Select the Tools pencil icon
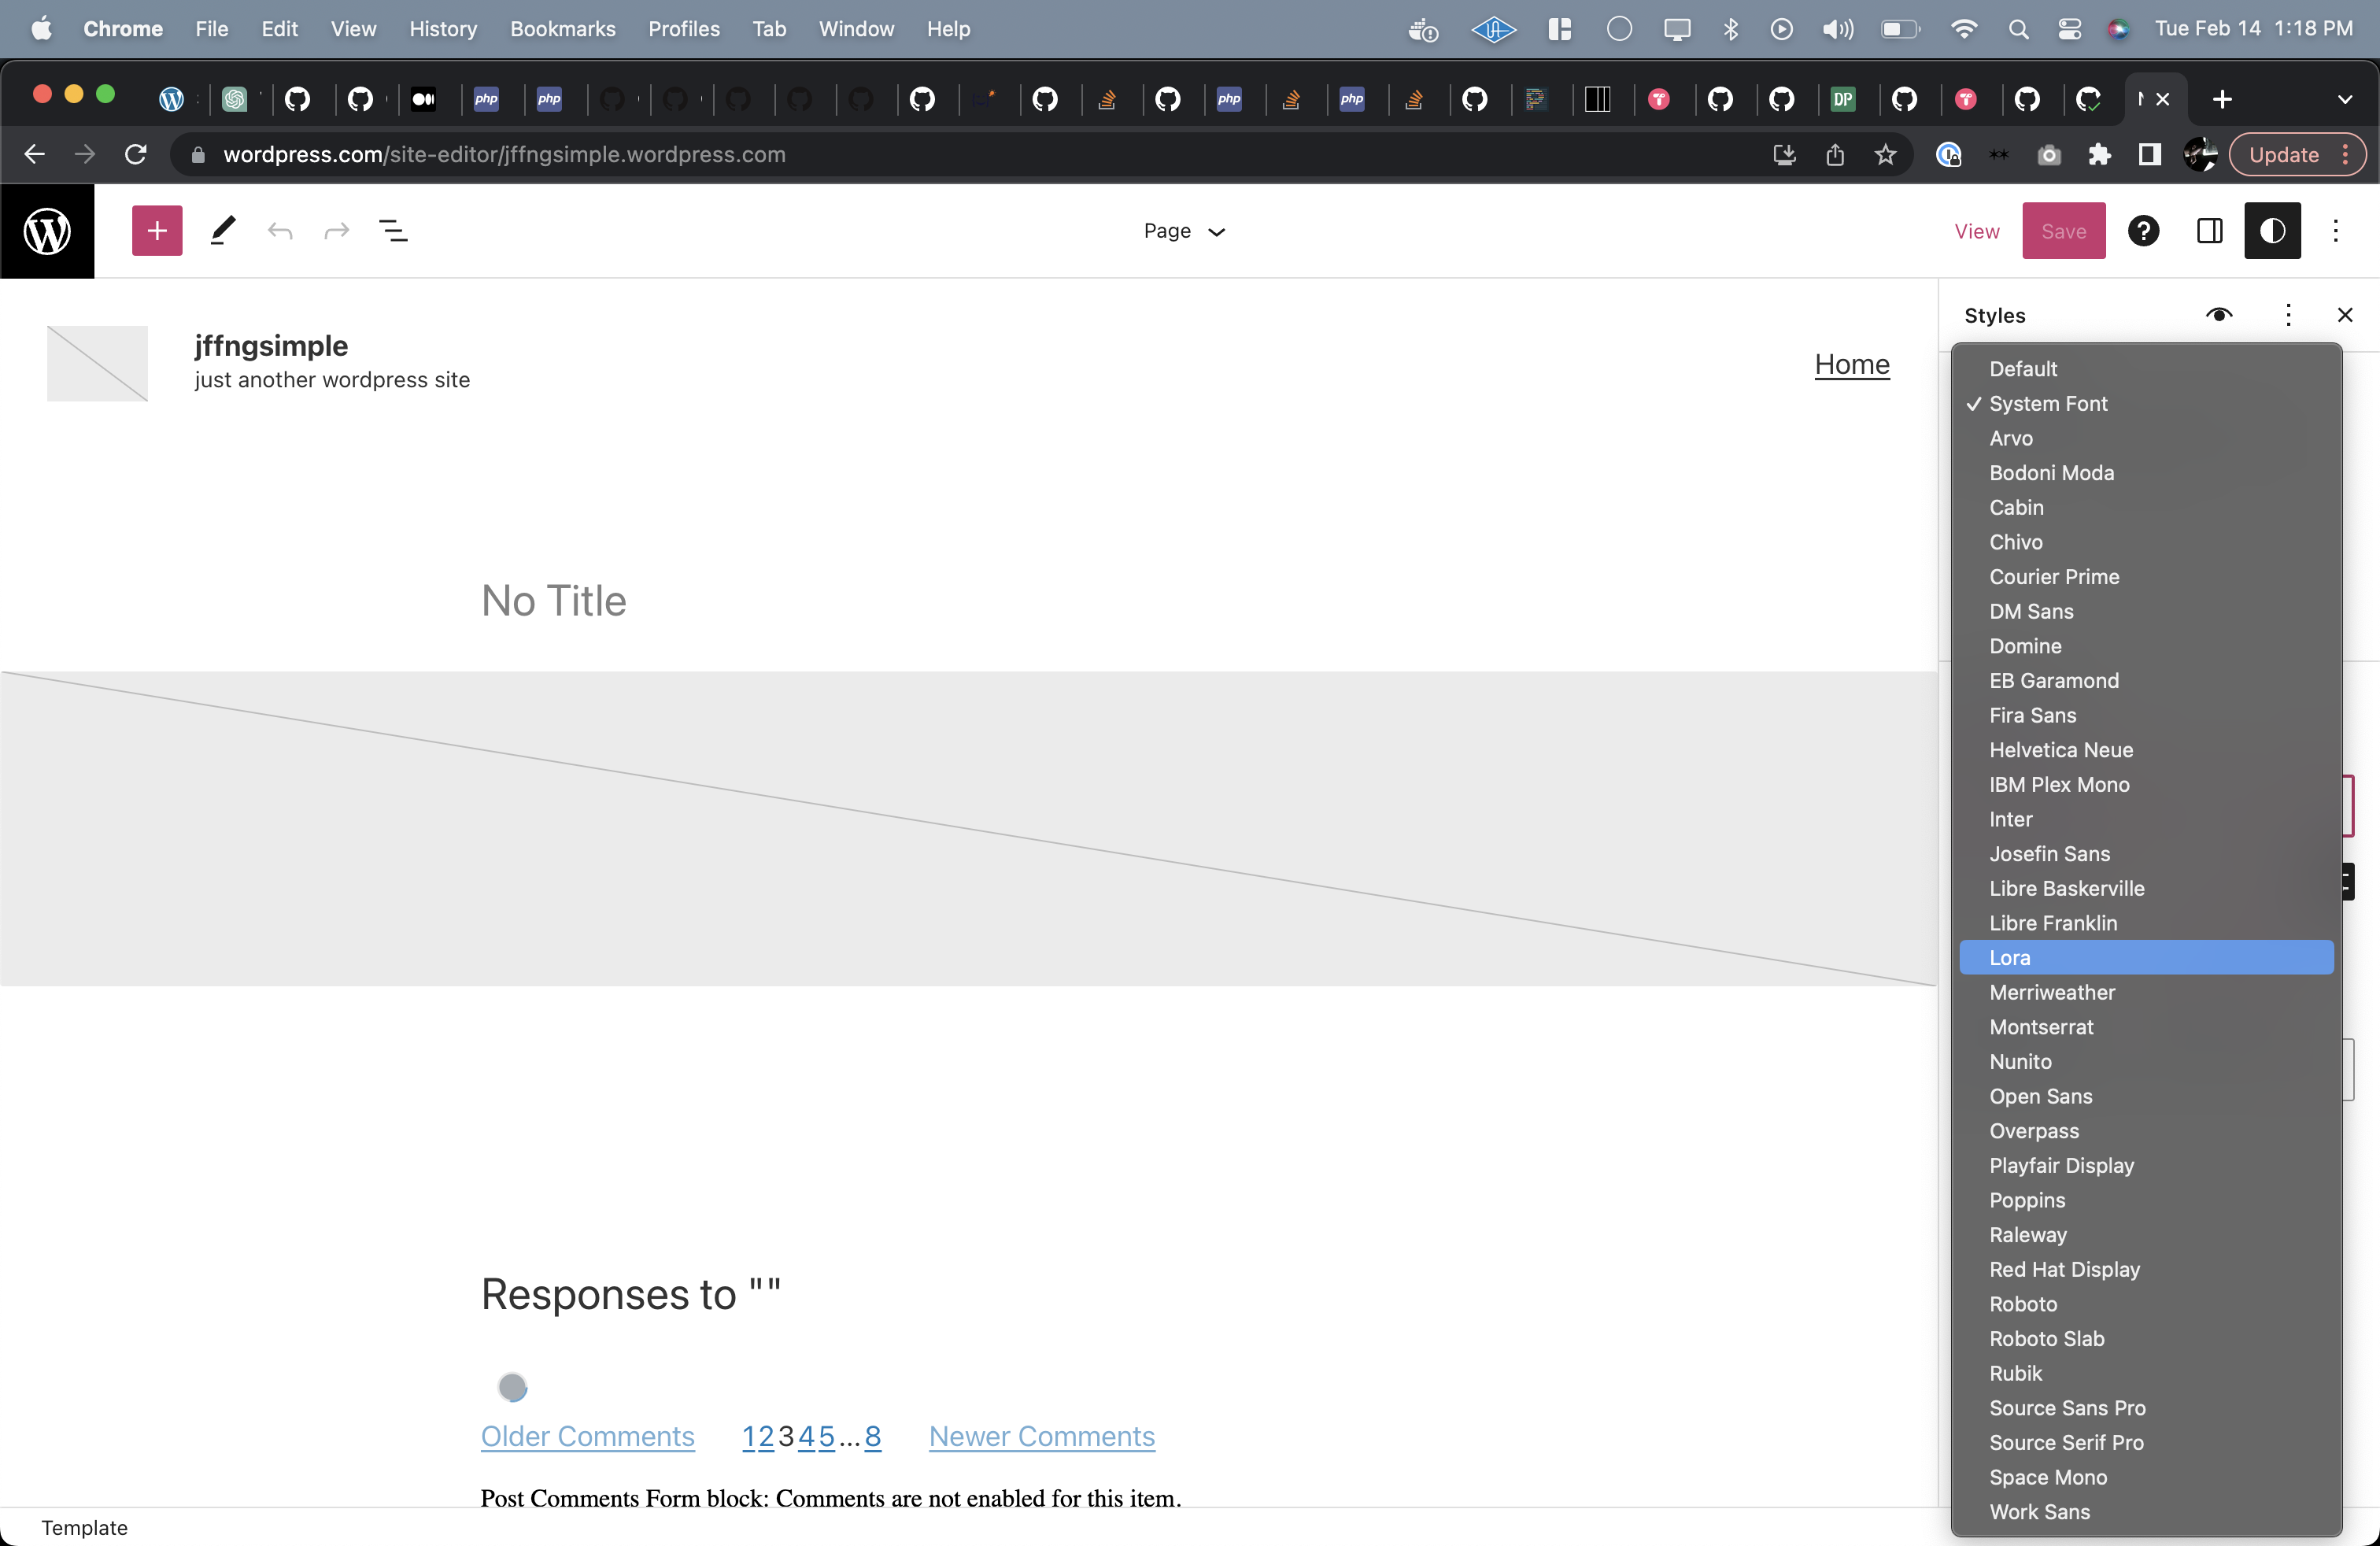 tap(222, 230)
